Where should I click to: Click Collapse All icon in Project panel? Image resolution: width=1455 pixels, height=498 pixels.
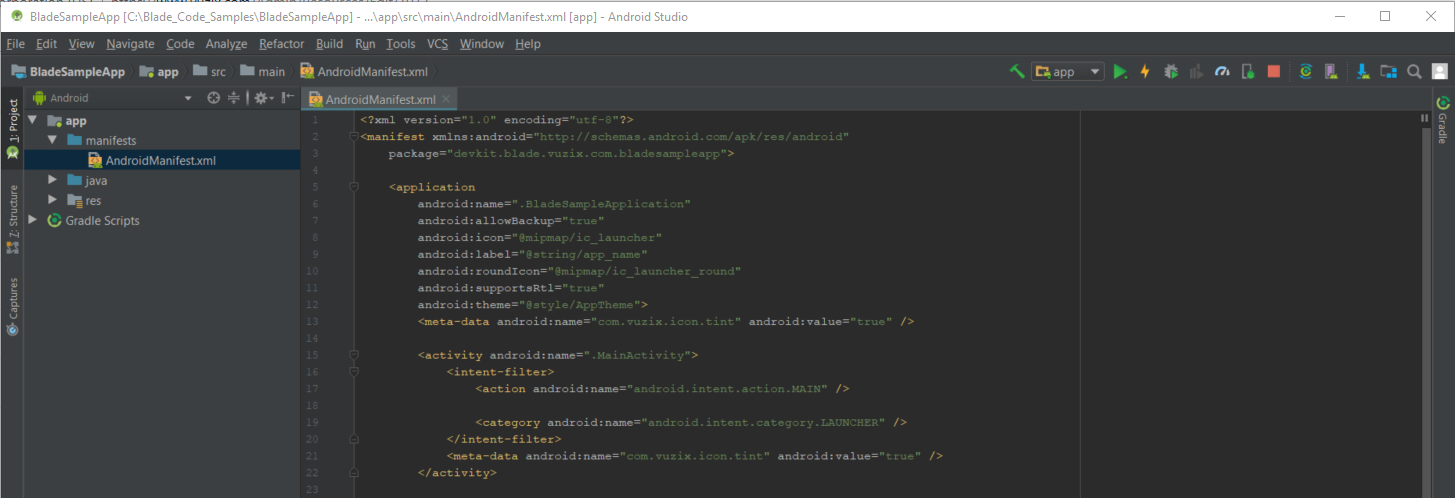(x=234, y=98)
